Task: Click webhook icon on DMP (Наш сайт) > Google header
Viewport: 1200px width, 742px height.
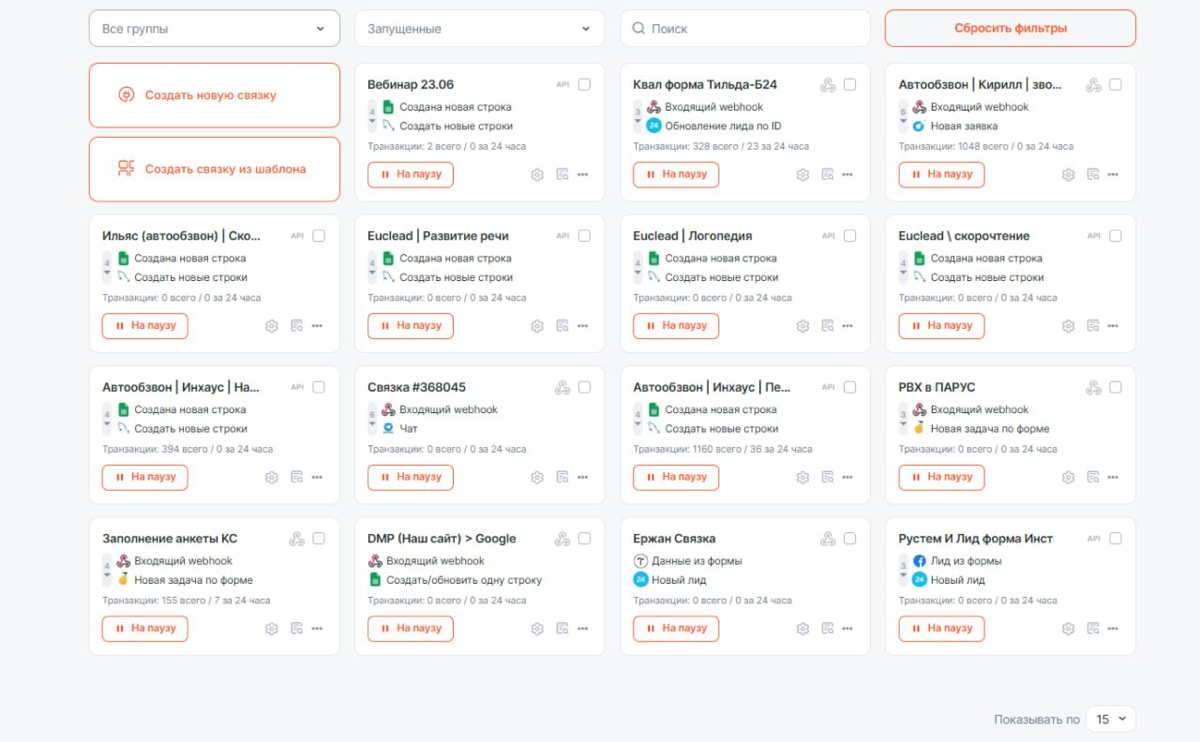Action: pos(562,538)
